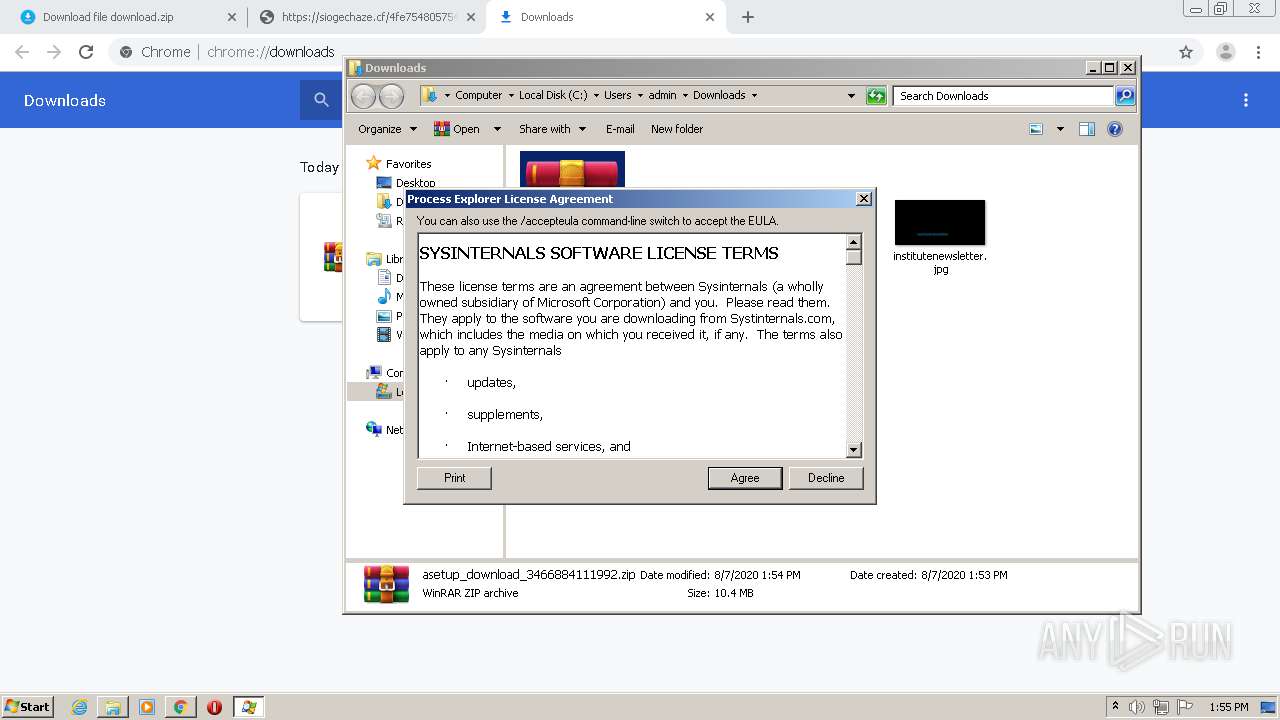Viewport: 1280px width, 720px height.
Task: Click Chrome Downloads search icon
Action: 321,100
